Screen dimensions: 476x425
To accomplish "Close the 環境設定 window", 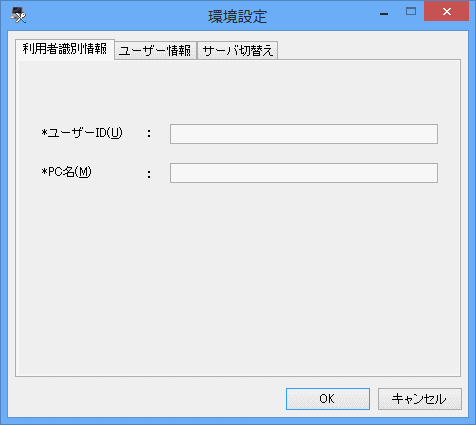I will [446, 11].
